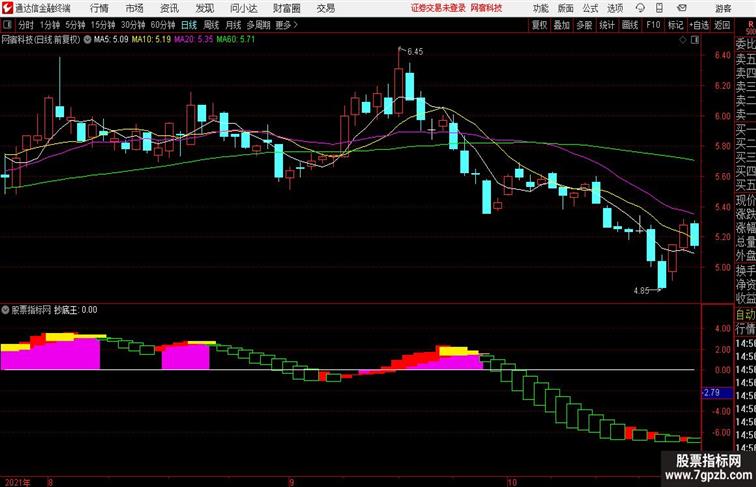Toggle the right panel icon atop chart

coord(695,40)
